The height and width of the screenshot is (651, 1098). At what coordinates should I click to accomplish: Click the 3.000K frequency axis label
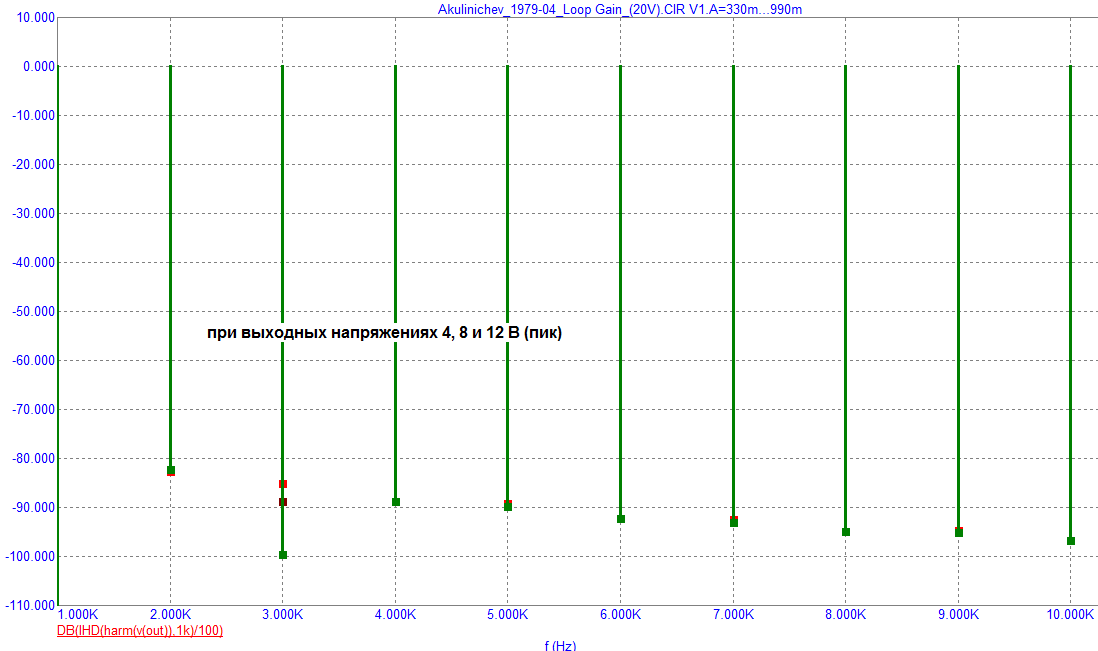point(283,615)
